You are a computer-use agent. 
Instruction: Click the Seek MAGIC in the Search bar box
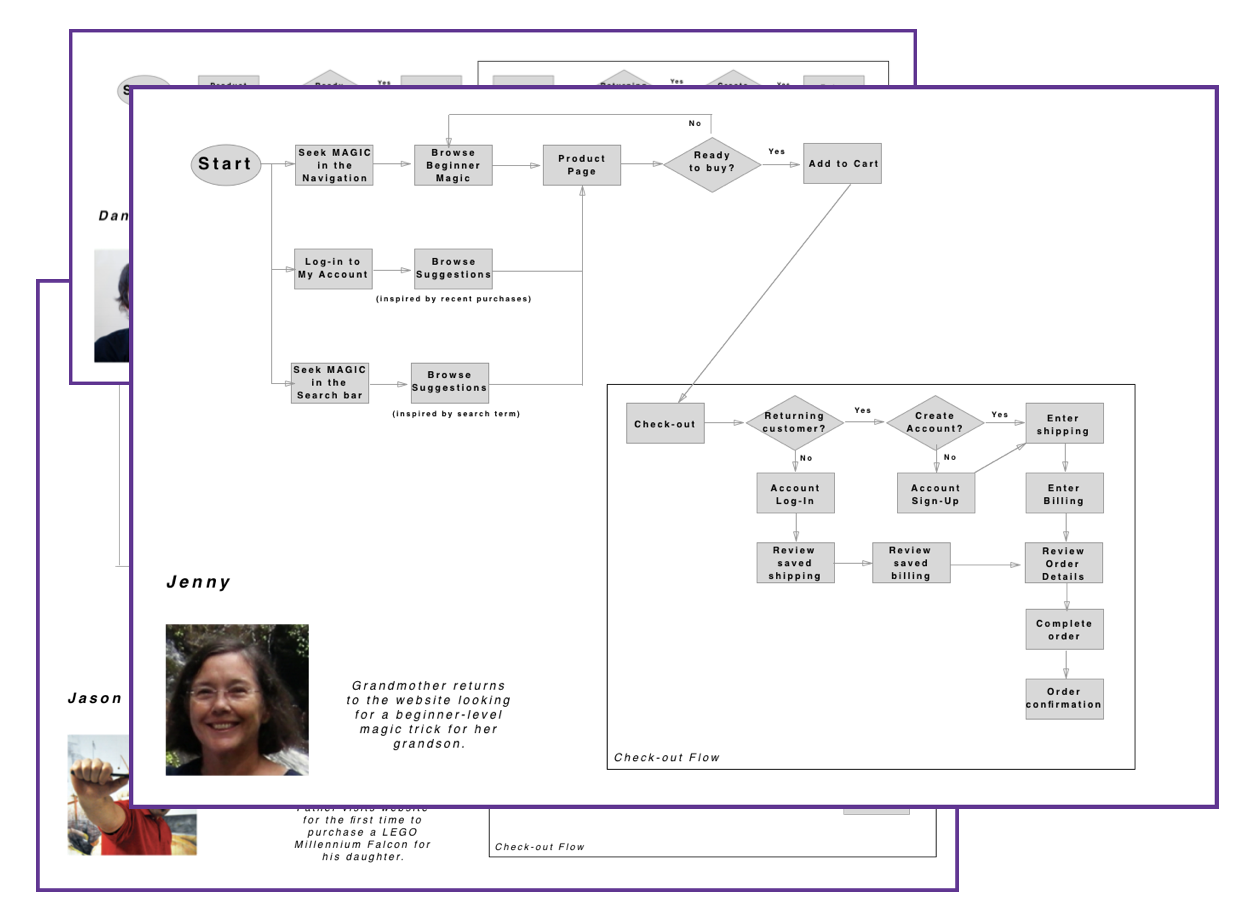[x=330, y=383]
